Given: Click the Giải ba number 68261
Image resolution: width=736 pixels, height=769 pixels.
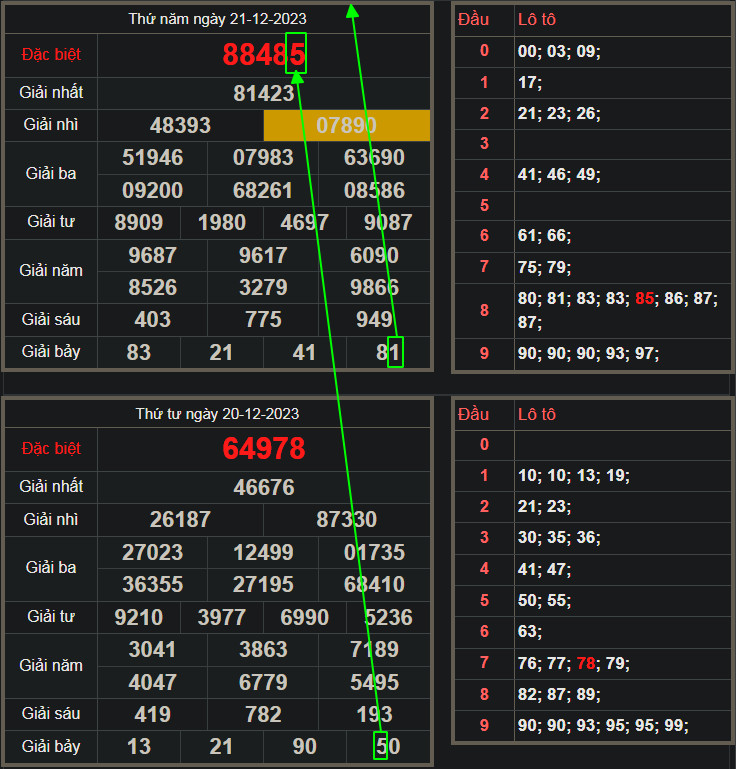Looking at the screenshot, I should [264, 190].
